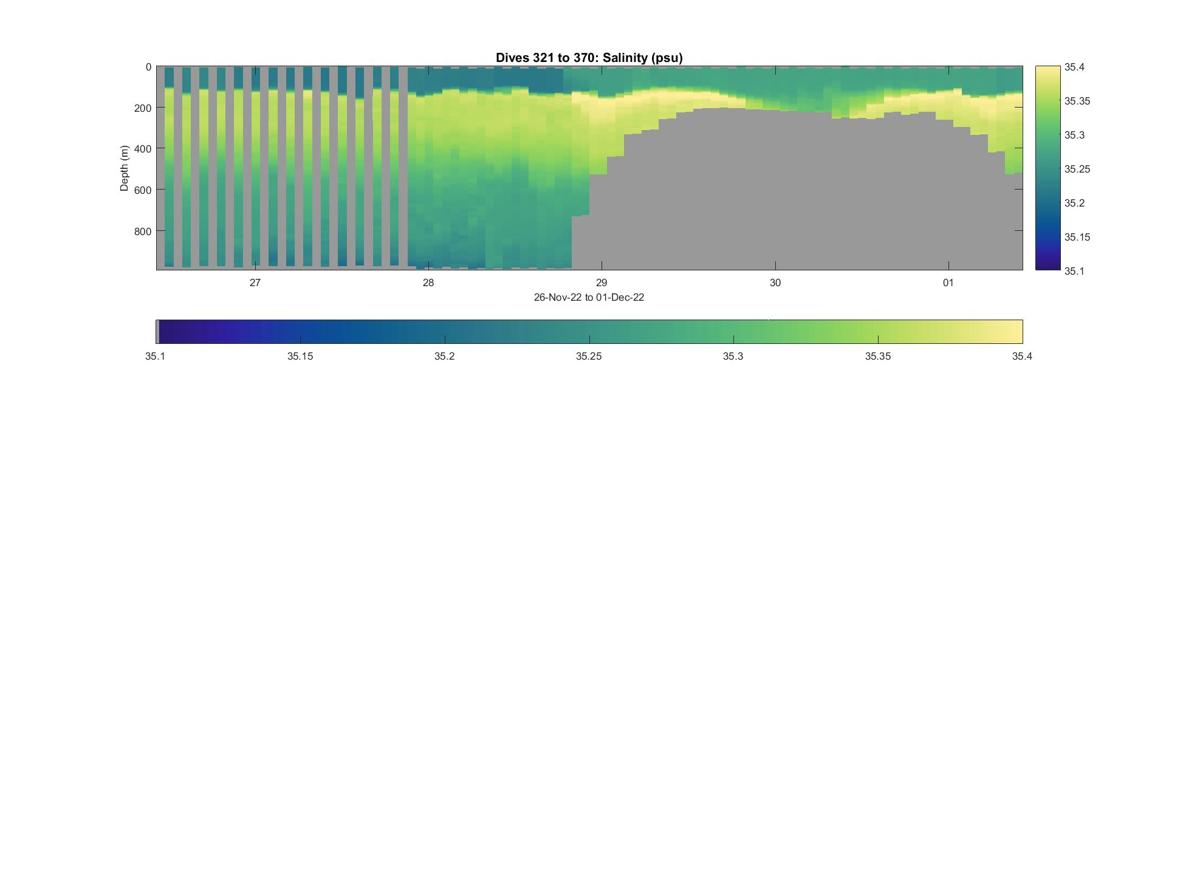Click '35.3' label on the vertical colorbar
Screen dimensions: 1200x885
tap(1074, 135)
